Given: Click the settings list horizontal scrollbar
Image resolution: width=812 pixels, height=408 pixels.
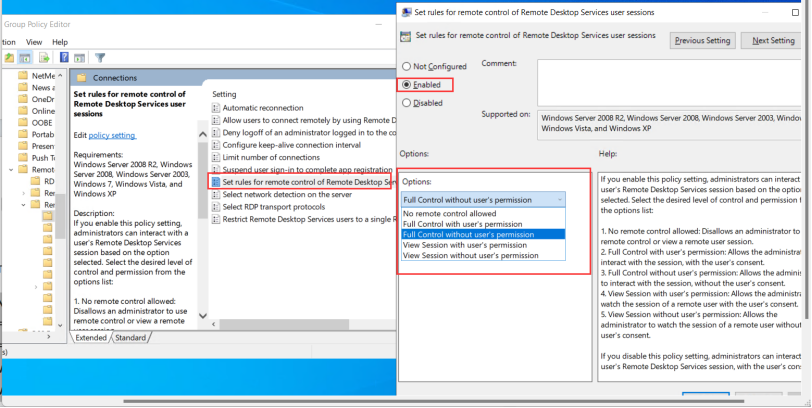Looking at the screenshot, I should coord(304,324).
